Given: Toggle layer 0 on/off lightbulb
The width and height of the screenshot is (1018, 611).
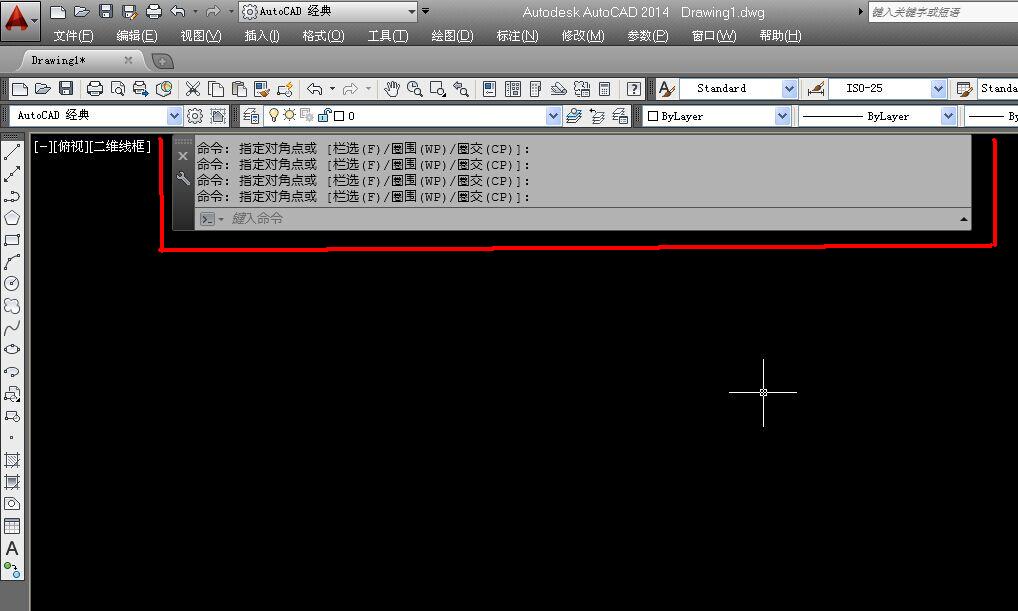Looking at the screenshot, I should pyautogui.click(x=274, y=116).
